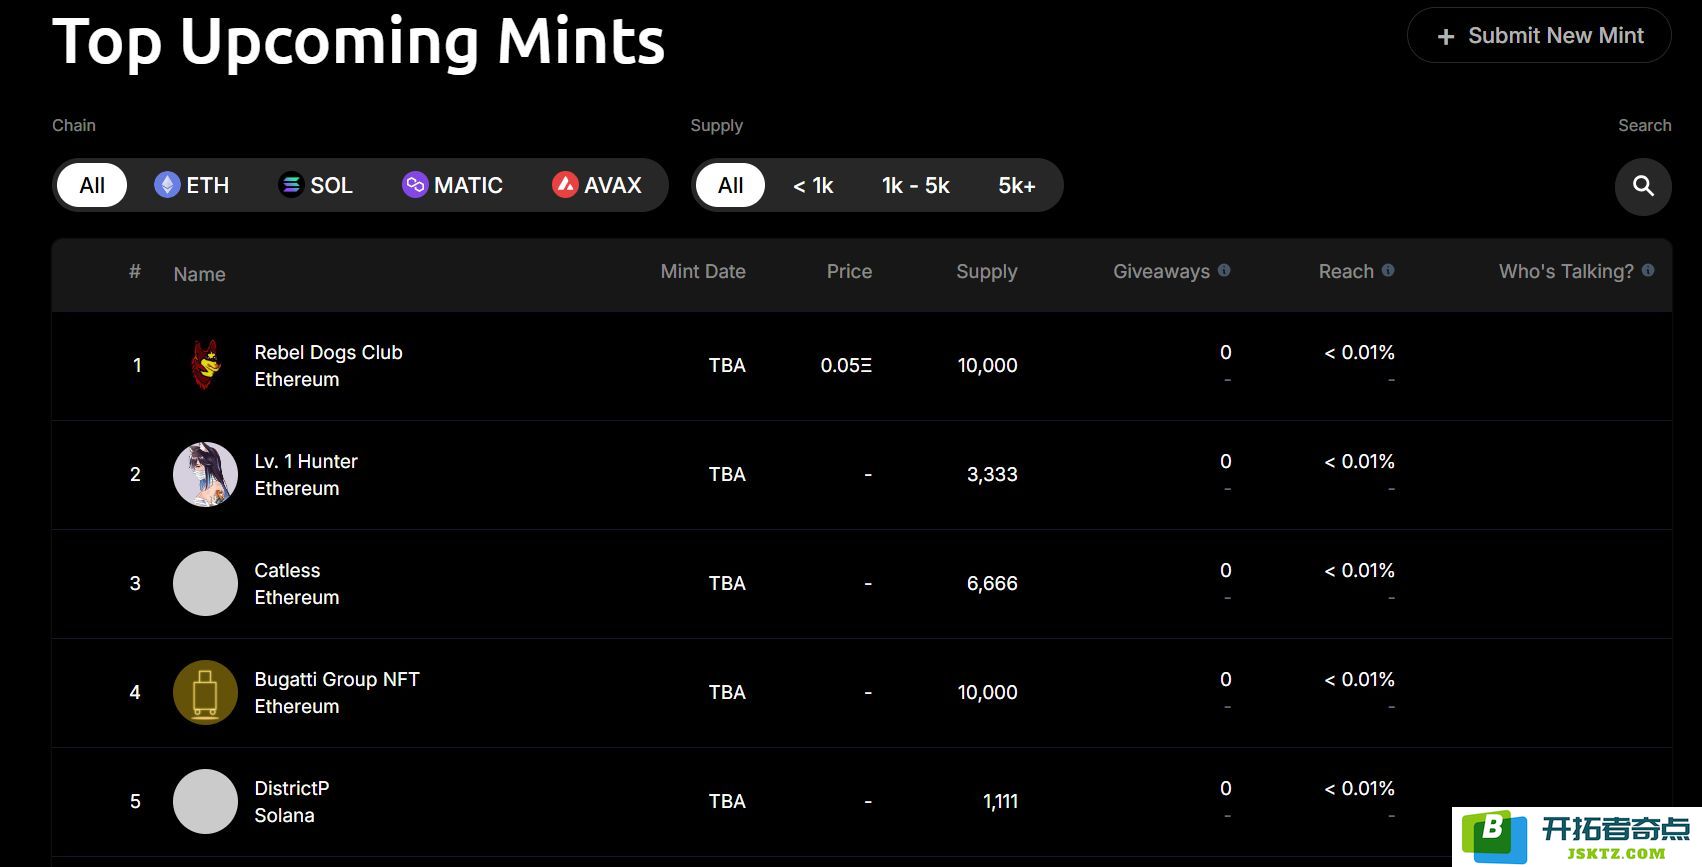Click the TBA mint date for Catless
The image size is (1702, 867).
[x=727, y=583]
